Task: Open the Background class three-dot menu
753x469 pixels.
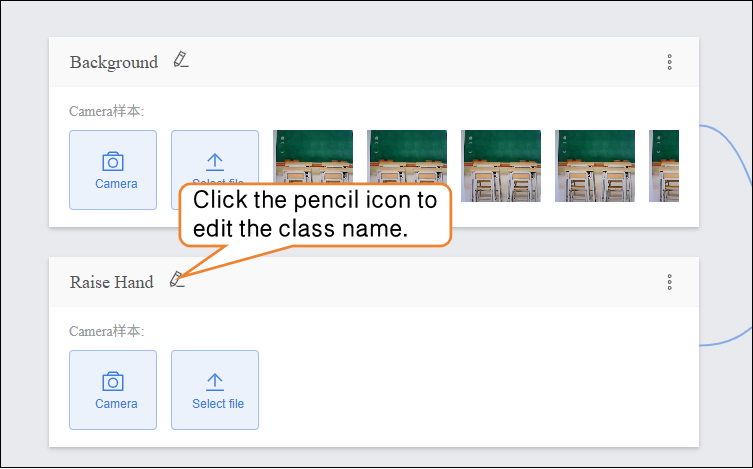Action: pyautogui.click(x=669, y=62)
